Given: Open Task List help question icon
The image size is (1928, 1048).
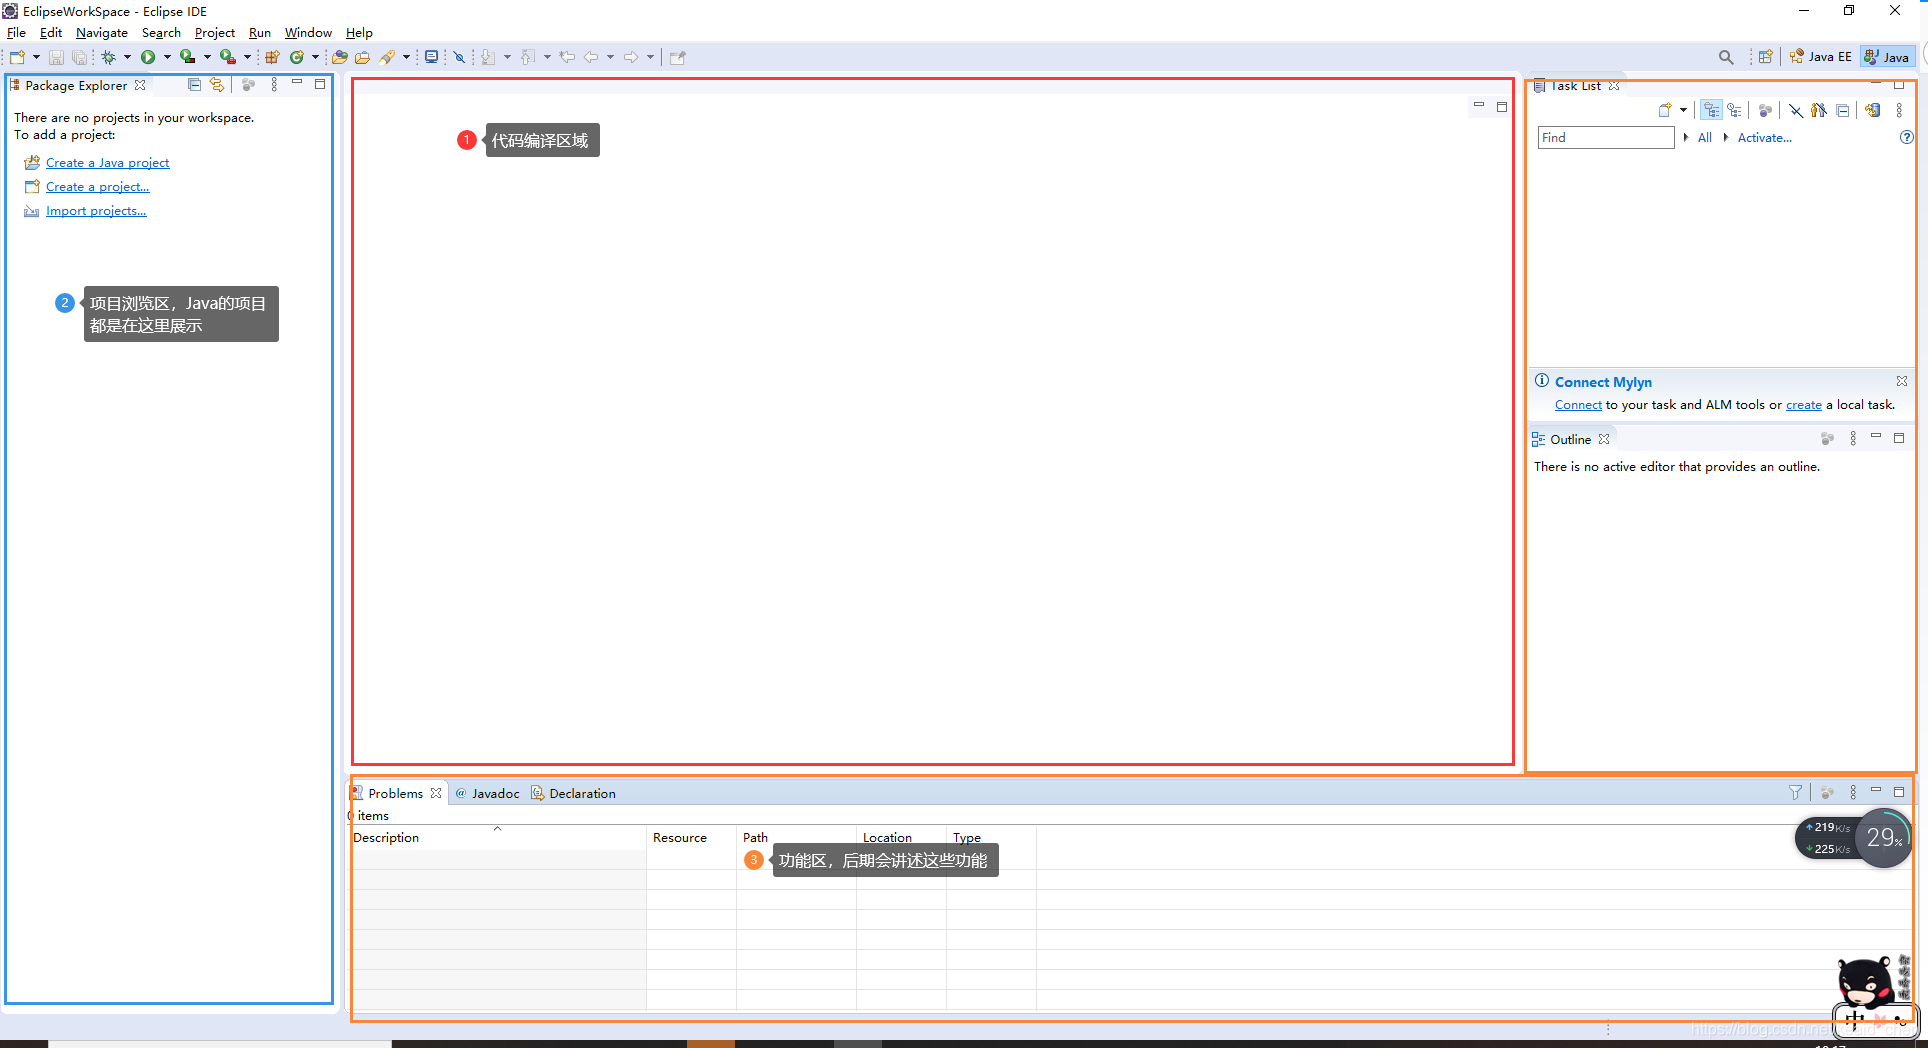Looking at the screenshot, I should coord(1906,137).
